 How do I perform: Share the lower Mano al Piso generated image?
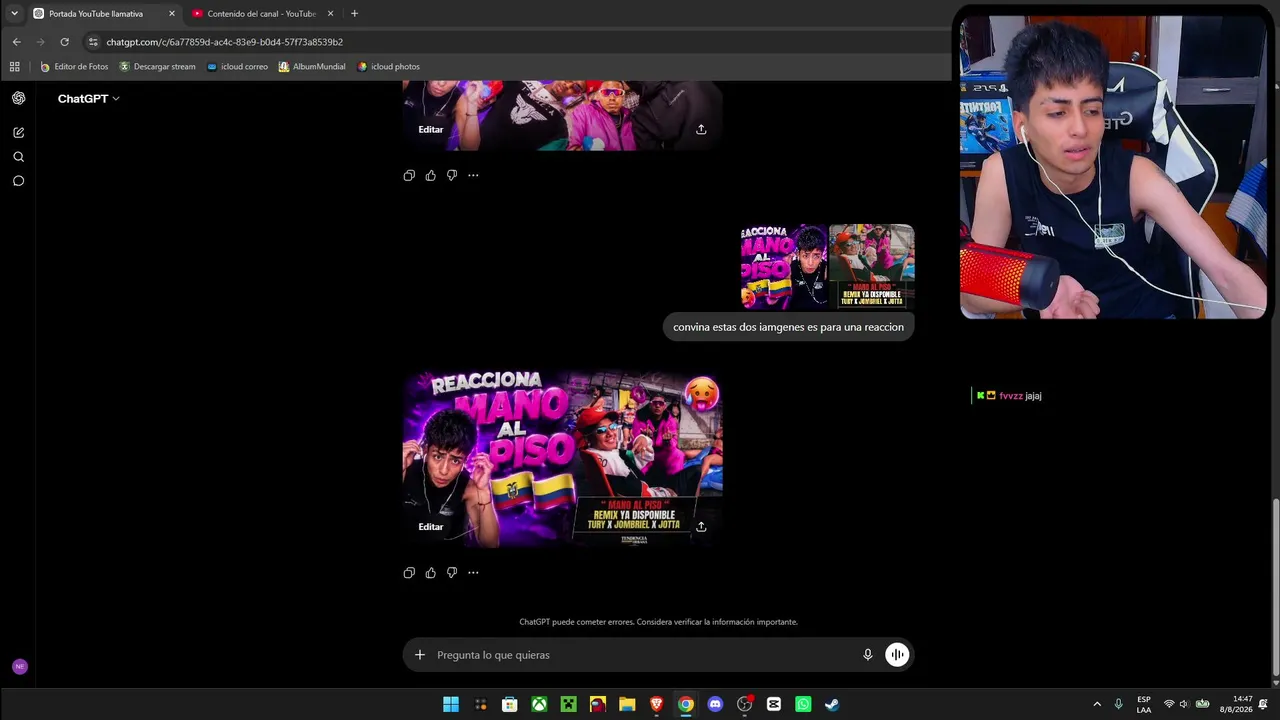[701, 527]
